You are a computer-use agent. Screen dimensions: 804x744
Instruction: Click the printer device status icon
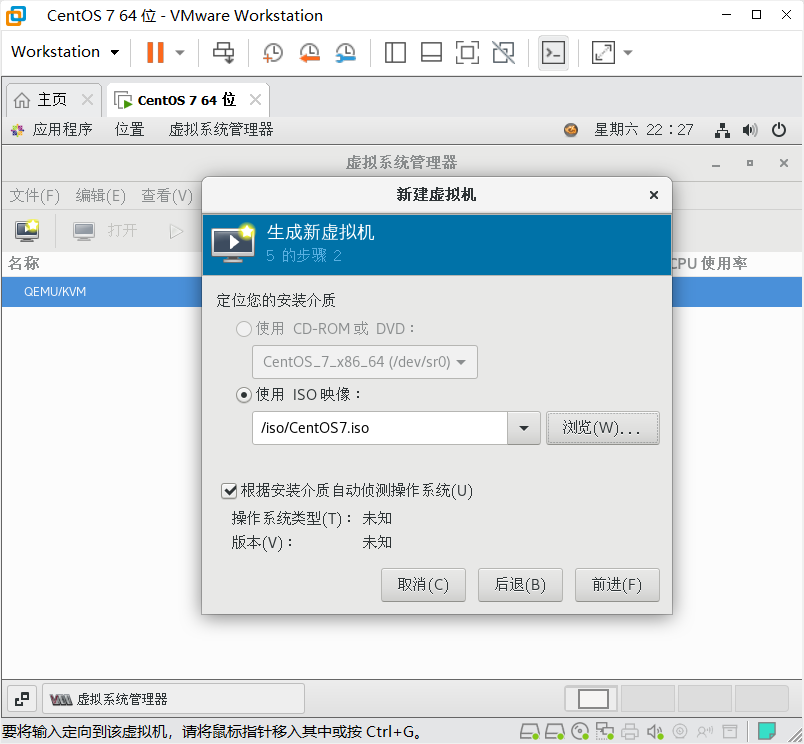[x=630, y=732]
